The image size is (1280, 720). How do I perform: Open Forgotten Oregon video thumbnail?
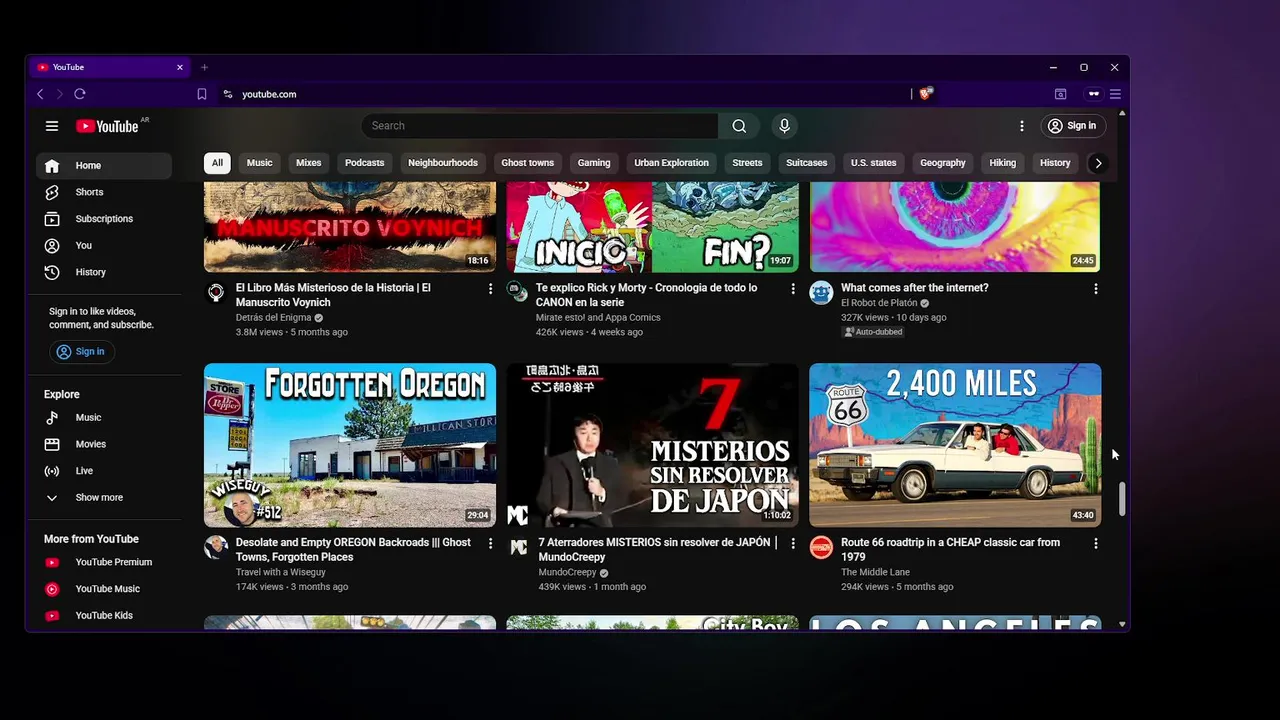(350, 445)
